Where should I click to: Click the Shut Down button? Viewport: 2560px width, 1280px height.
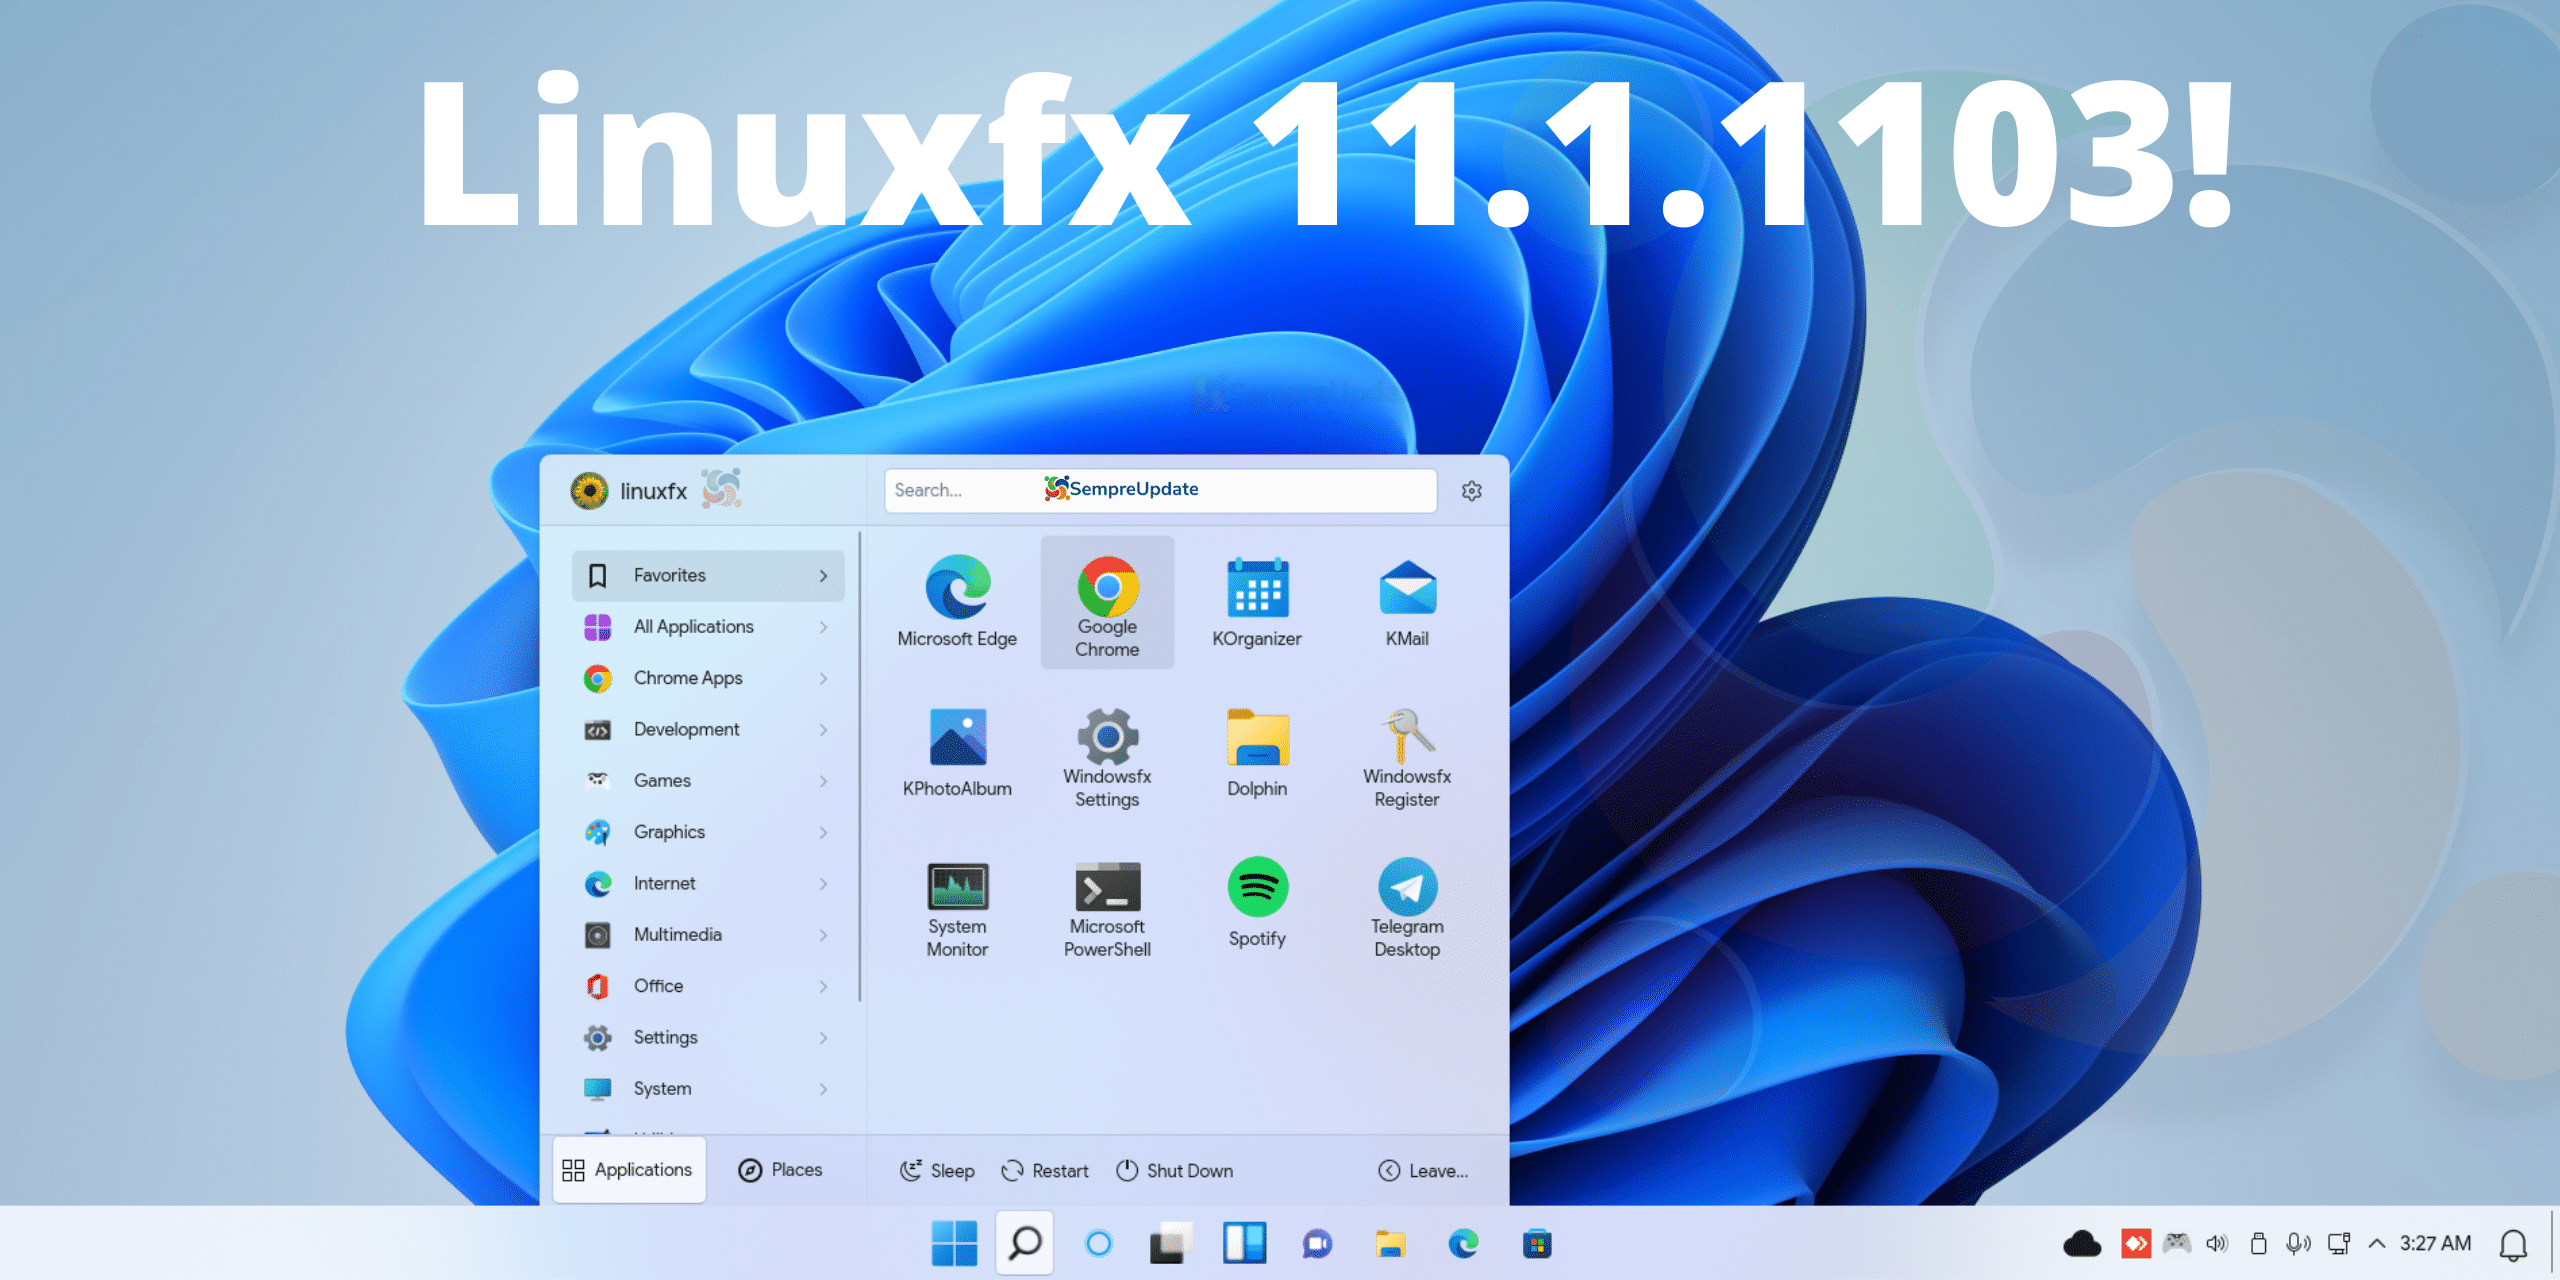point(1175,1171)
